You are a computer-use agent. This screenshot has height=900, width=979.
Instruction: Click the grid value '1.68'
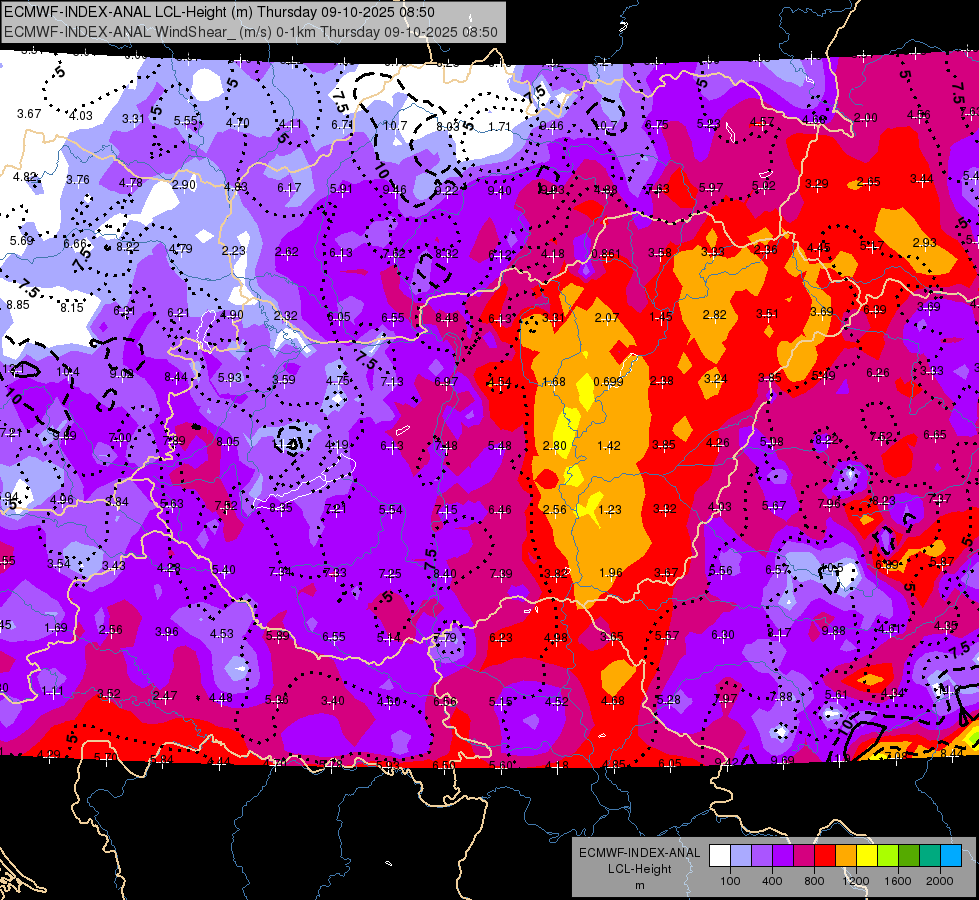(554, 382)
